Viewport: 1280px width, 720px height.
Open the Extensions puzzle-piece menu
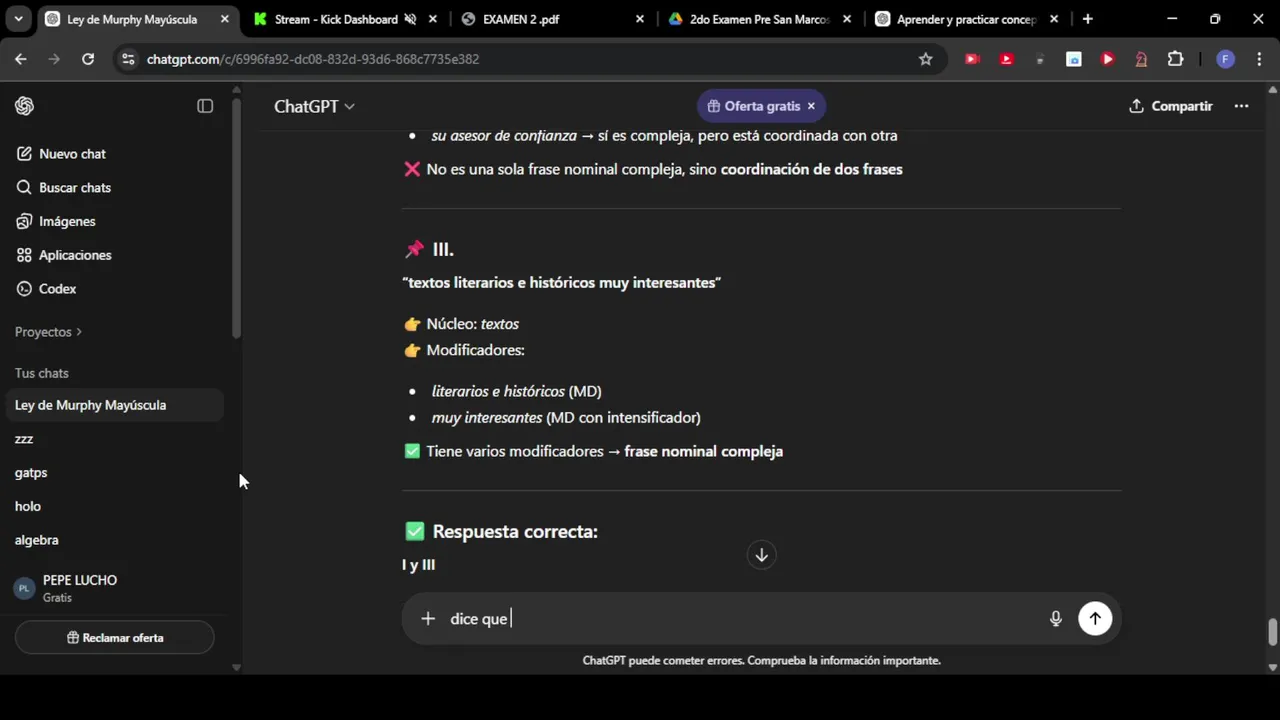click(1176, 59)
